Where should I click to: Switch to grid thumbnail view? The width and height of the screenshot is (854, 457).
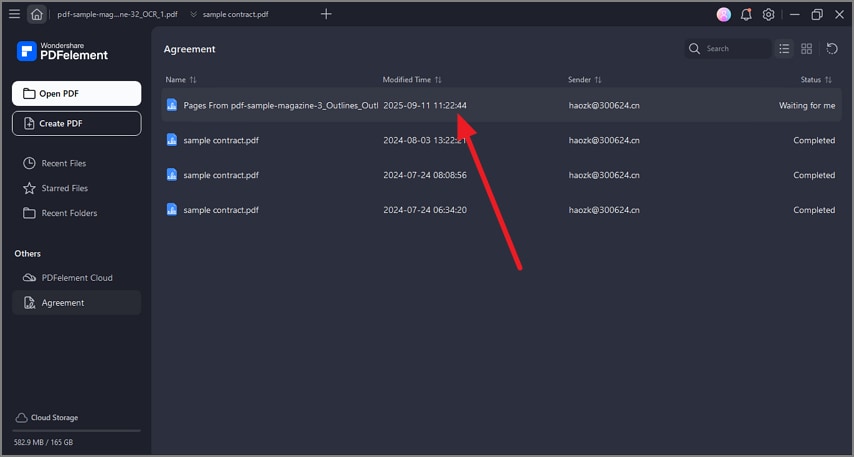pyautogui.click(x=807, y=48)
